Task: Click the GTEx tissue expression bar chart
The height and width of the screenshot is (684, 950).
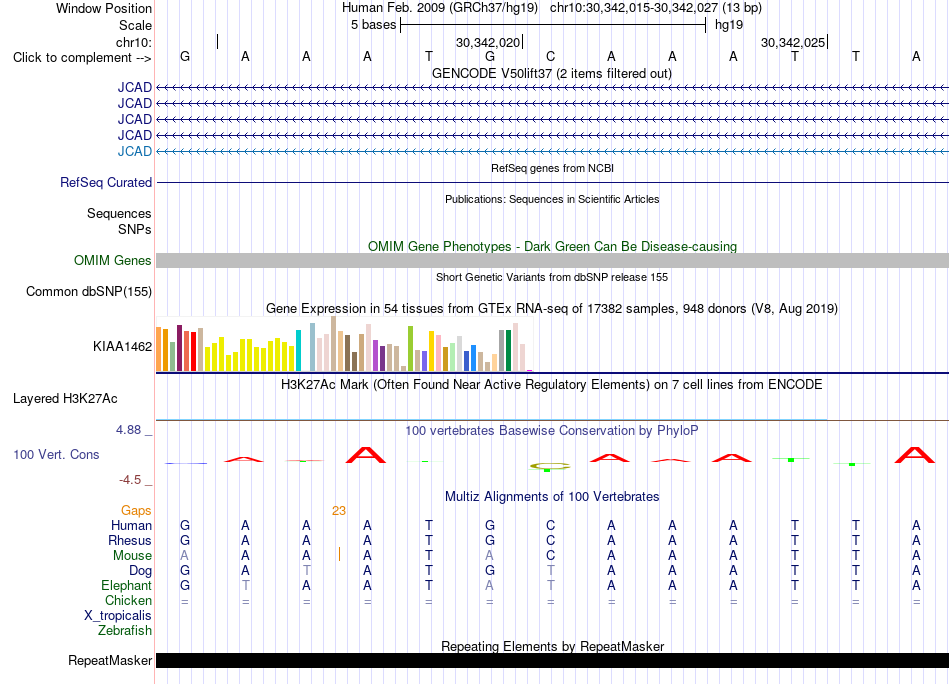Action: (x=344, y=344)
